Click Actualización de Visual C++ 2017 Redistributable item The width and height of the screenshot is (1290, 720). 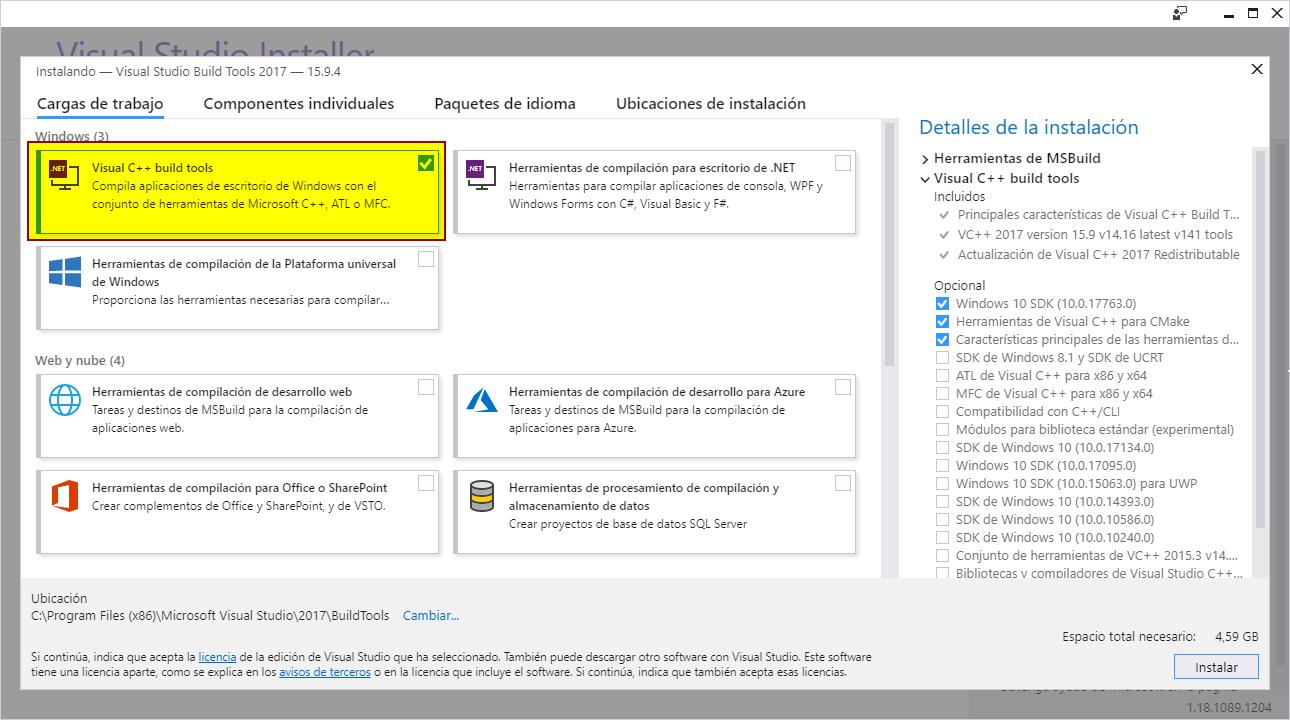[x=1099, y=255]
